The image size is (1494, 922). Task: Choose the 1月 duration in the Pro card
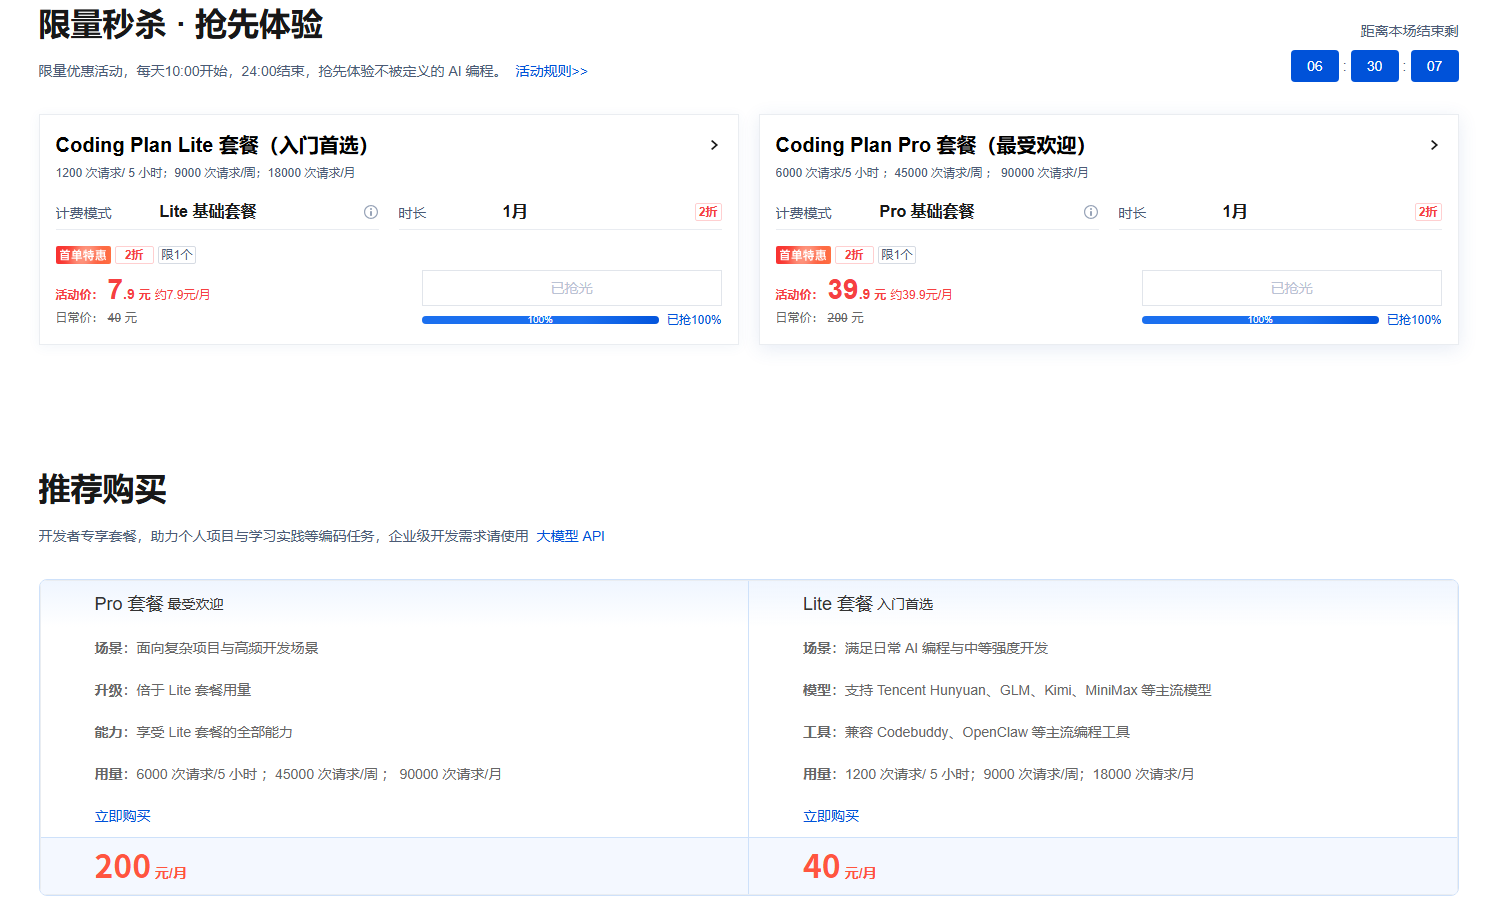(x=1235, y=212)
